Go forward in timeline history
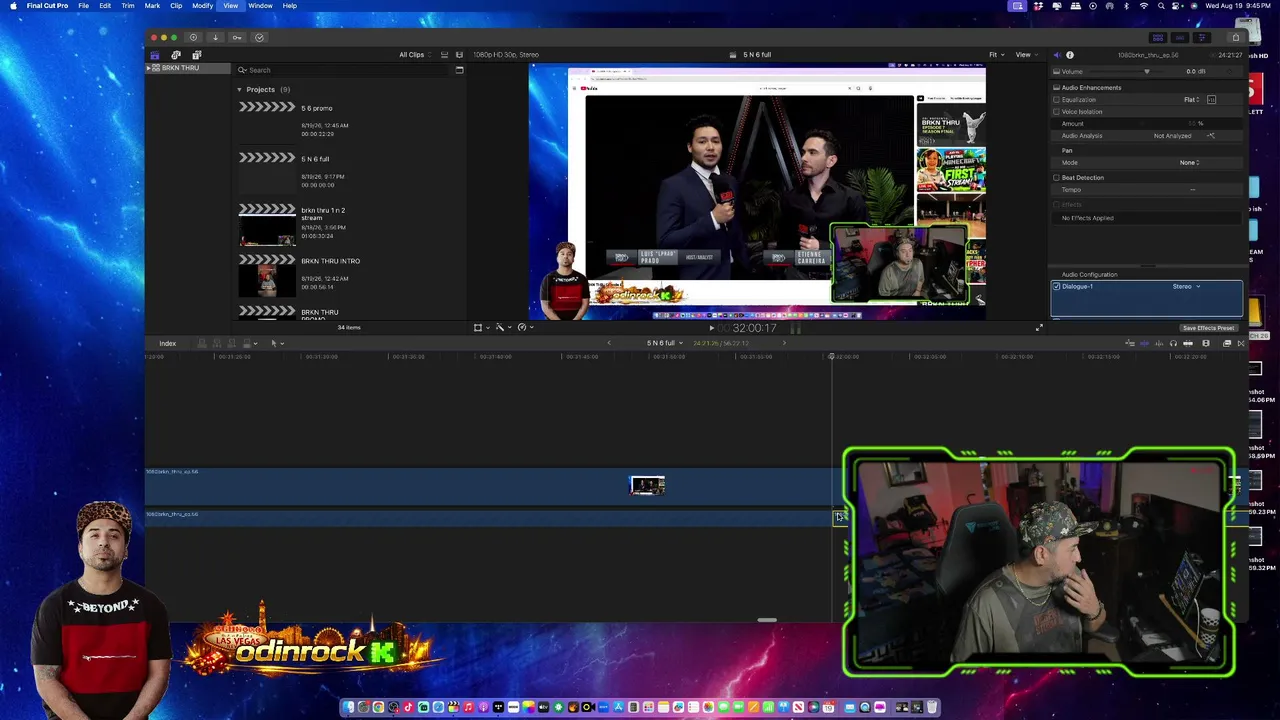The height and width of the screenshot is (720, 1280). pyautogui.click(x=784, y=344)
